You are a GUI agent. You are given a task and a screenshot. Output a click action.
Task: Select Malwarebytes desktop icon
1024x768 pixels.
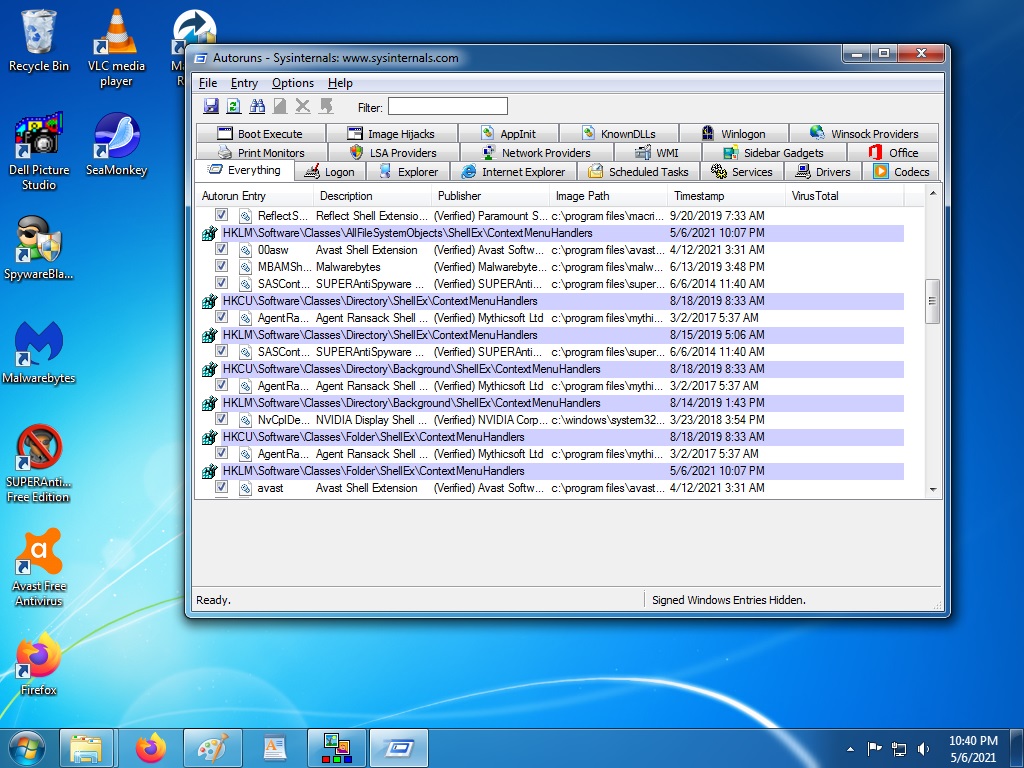(39, 352)
